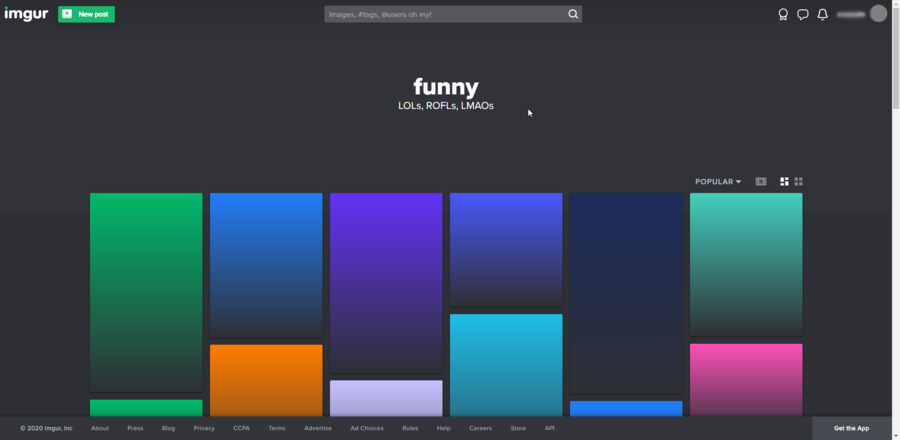Open the Careers footer link
This screenshot has height=440, width=900.
480,428
